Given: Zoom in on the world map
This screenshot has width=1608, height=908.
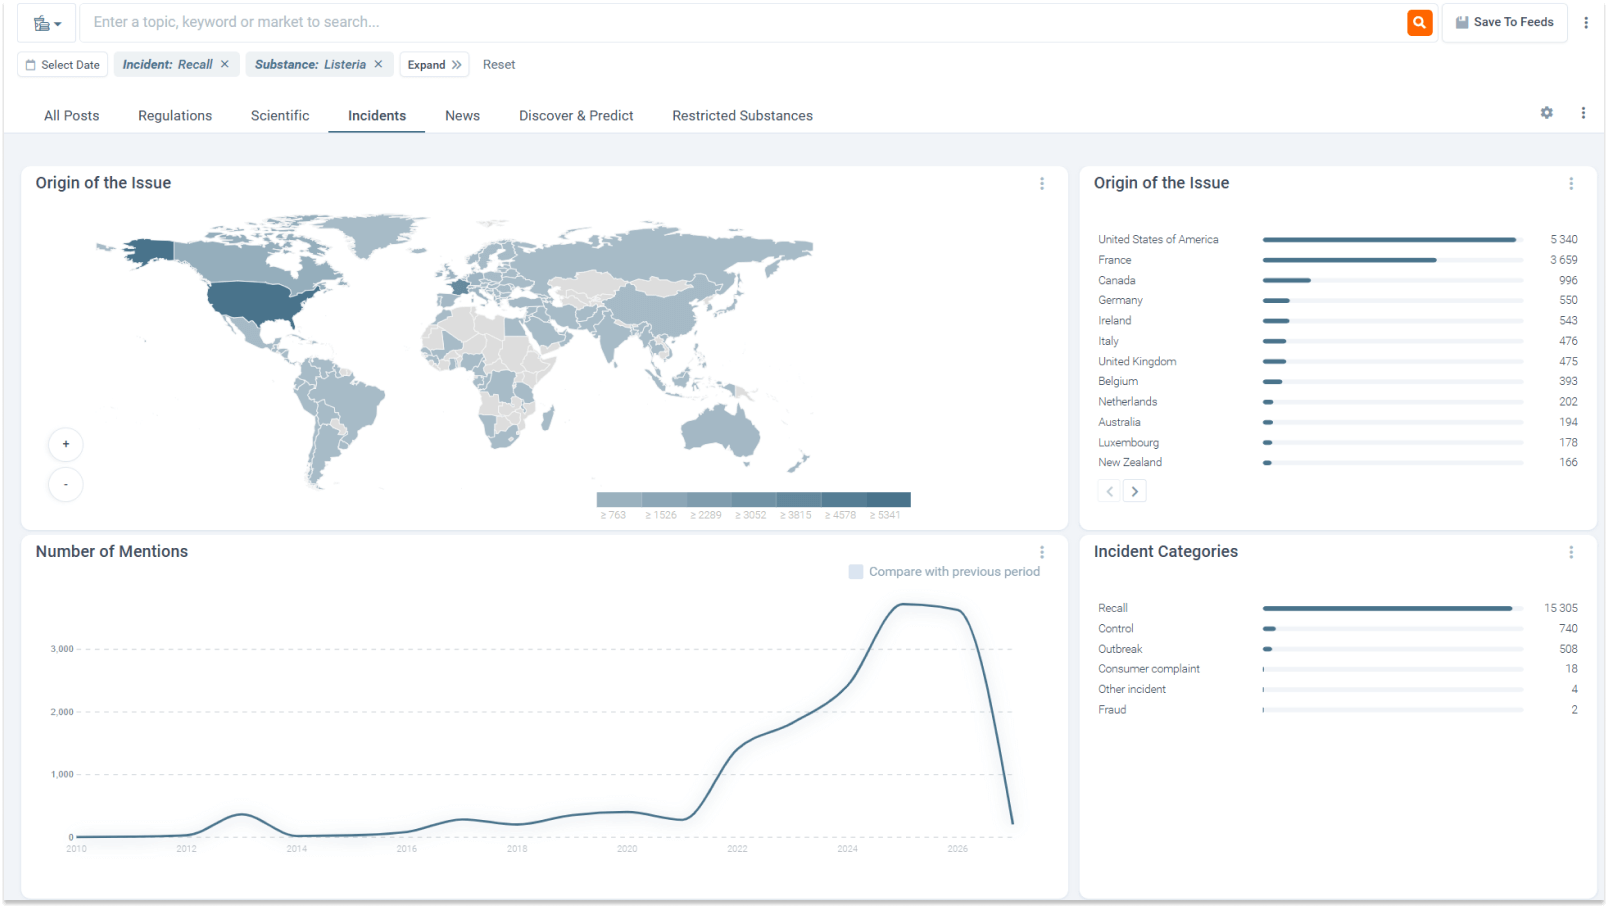Looking at the screenshot, I should click(x=66, y=444).
